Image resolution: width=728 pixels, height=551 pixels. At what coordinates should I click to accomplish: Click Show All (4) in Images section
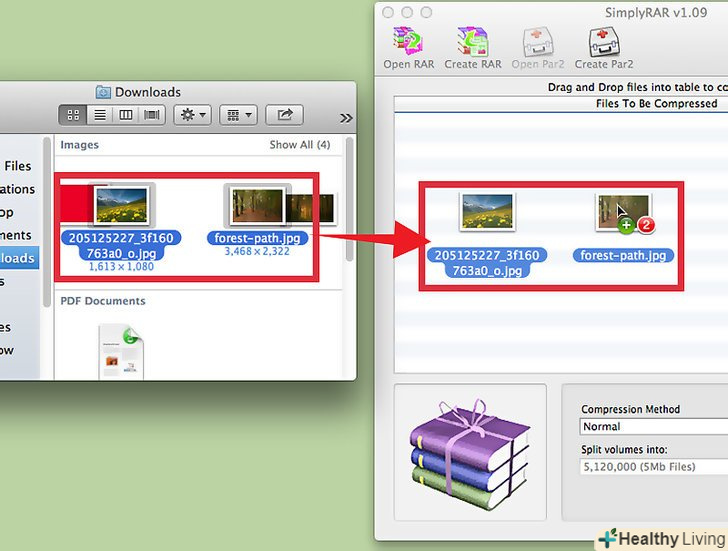pos(300,145)
